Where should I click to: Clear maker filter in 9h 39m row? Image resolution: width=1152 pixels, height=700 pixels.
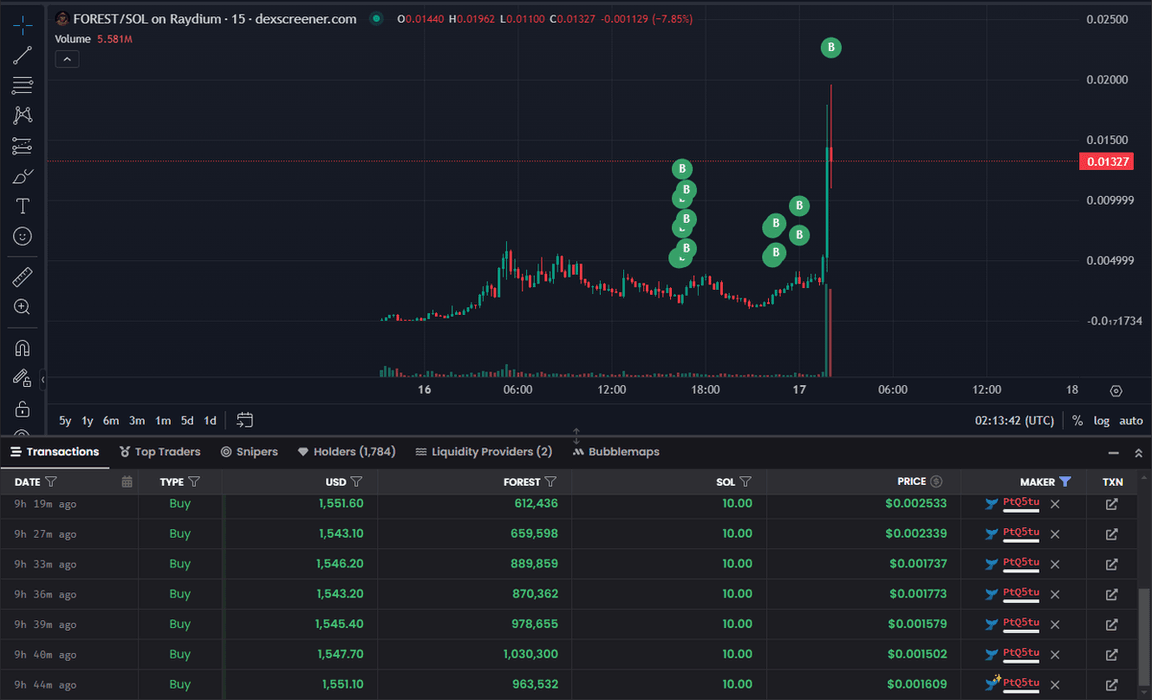pos(1055,624)
